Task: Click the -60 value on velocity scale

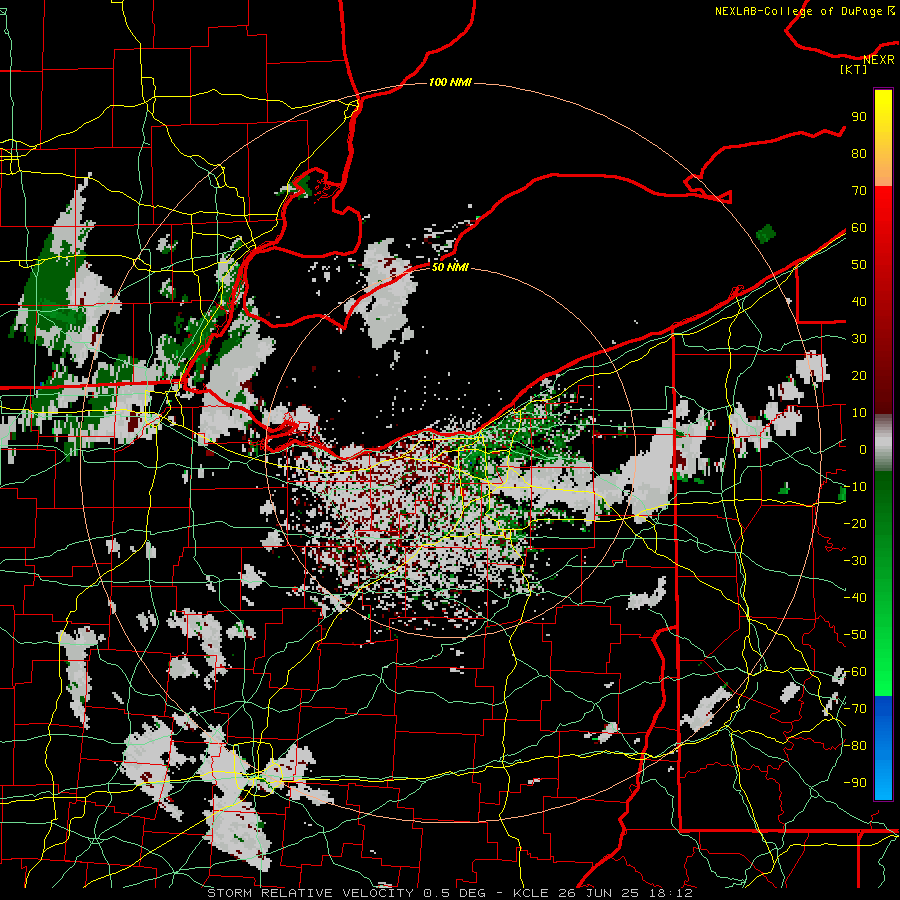Action: [855, 672]
